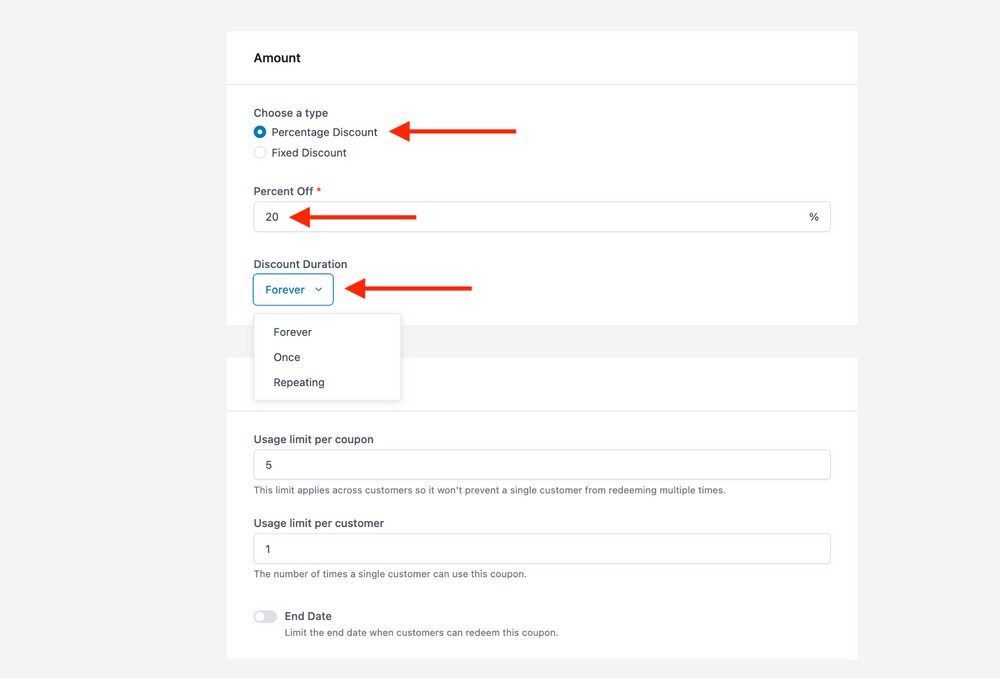This screenshot has width=1000, height=678.
Task: Select Repeating in the duration menu
Action: (299, 382)
